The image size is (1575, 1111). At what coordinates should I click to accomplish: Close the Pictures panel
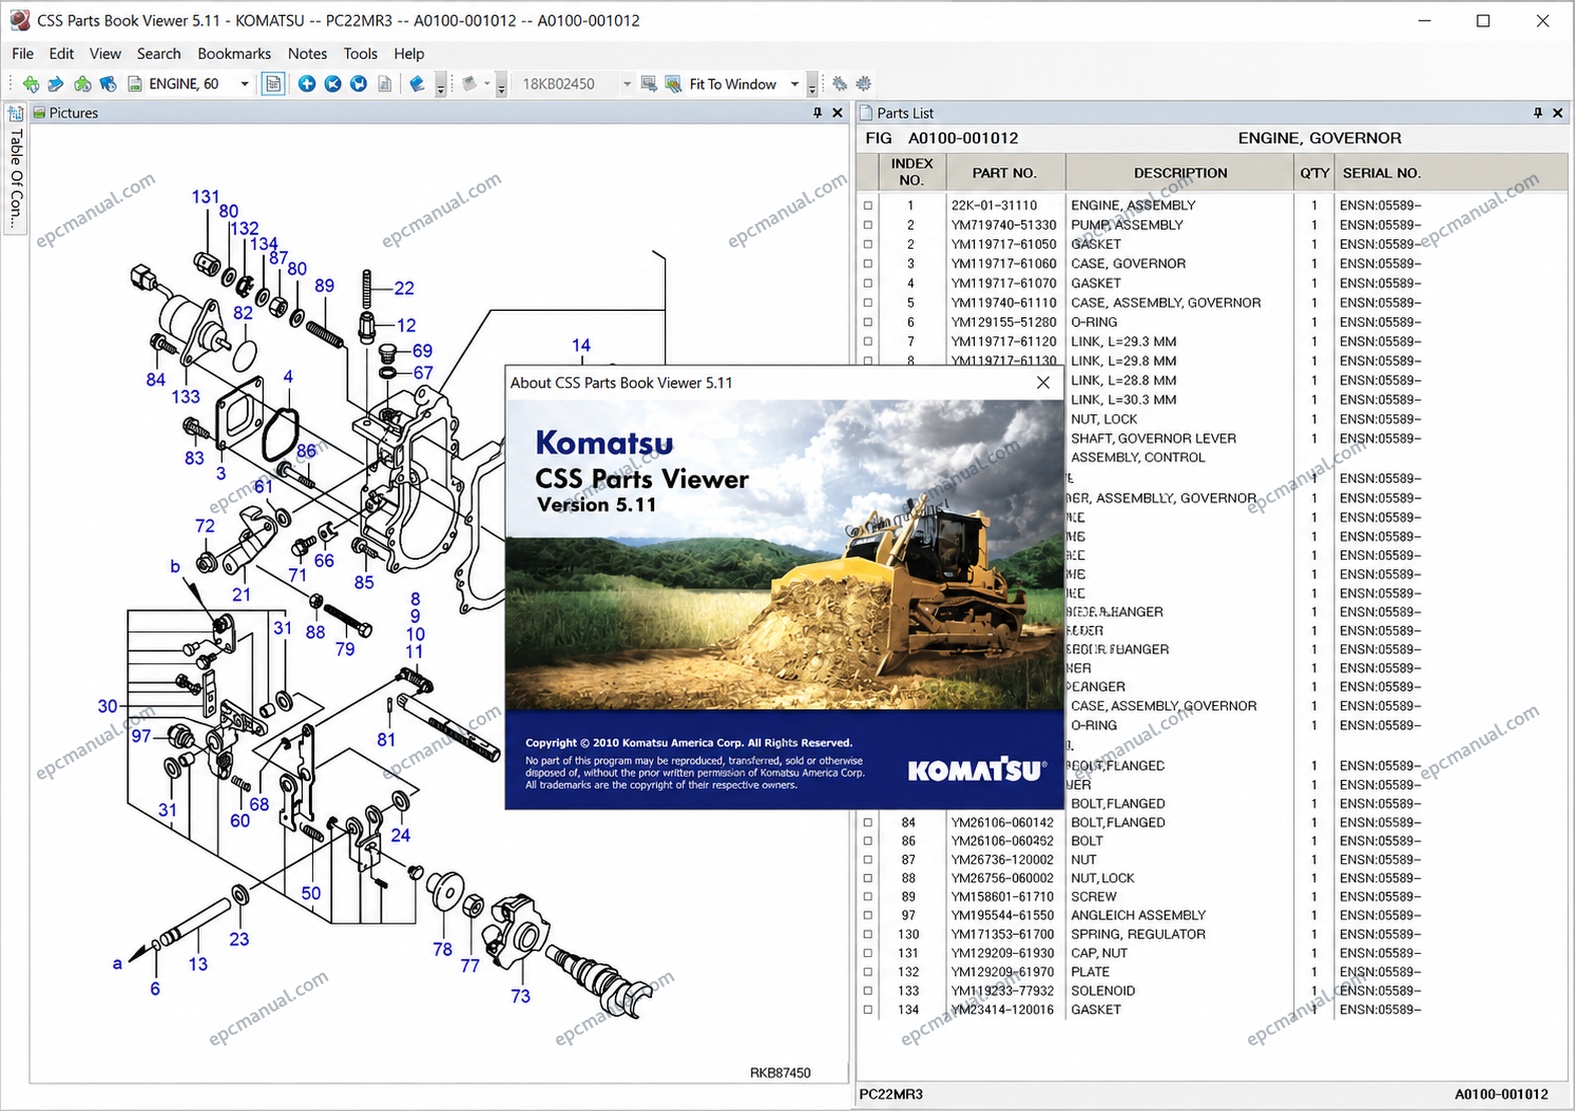[x=838, y=113]
